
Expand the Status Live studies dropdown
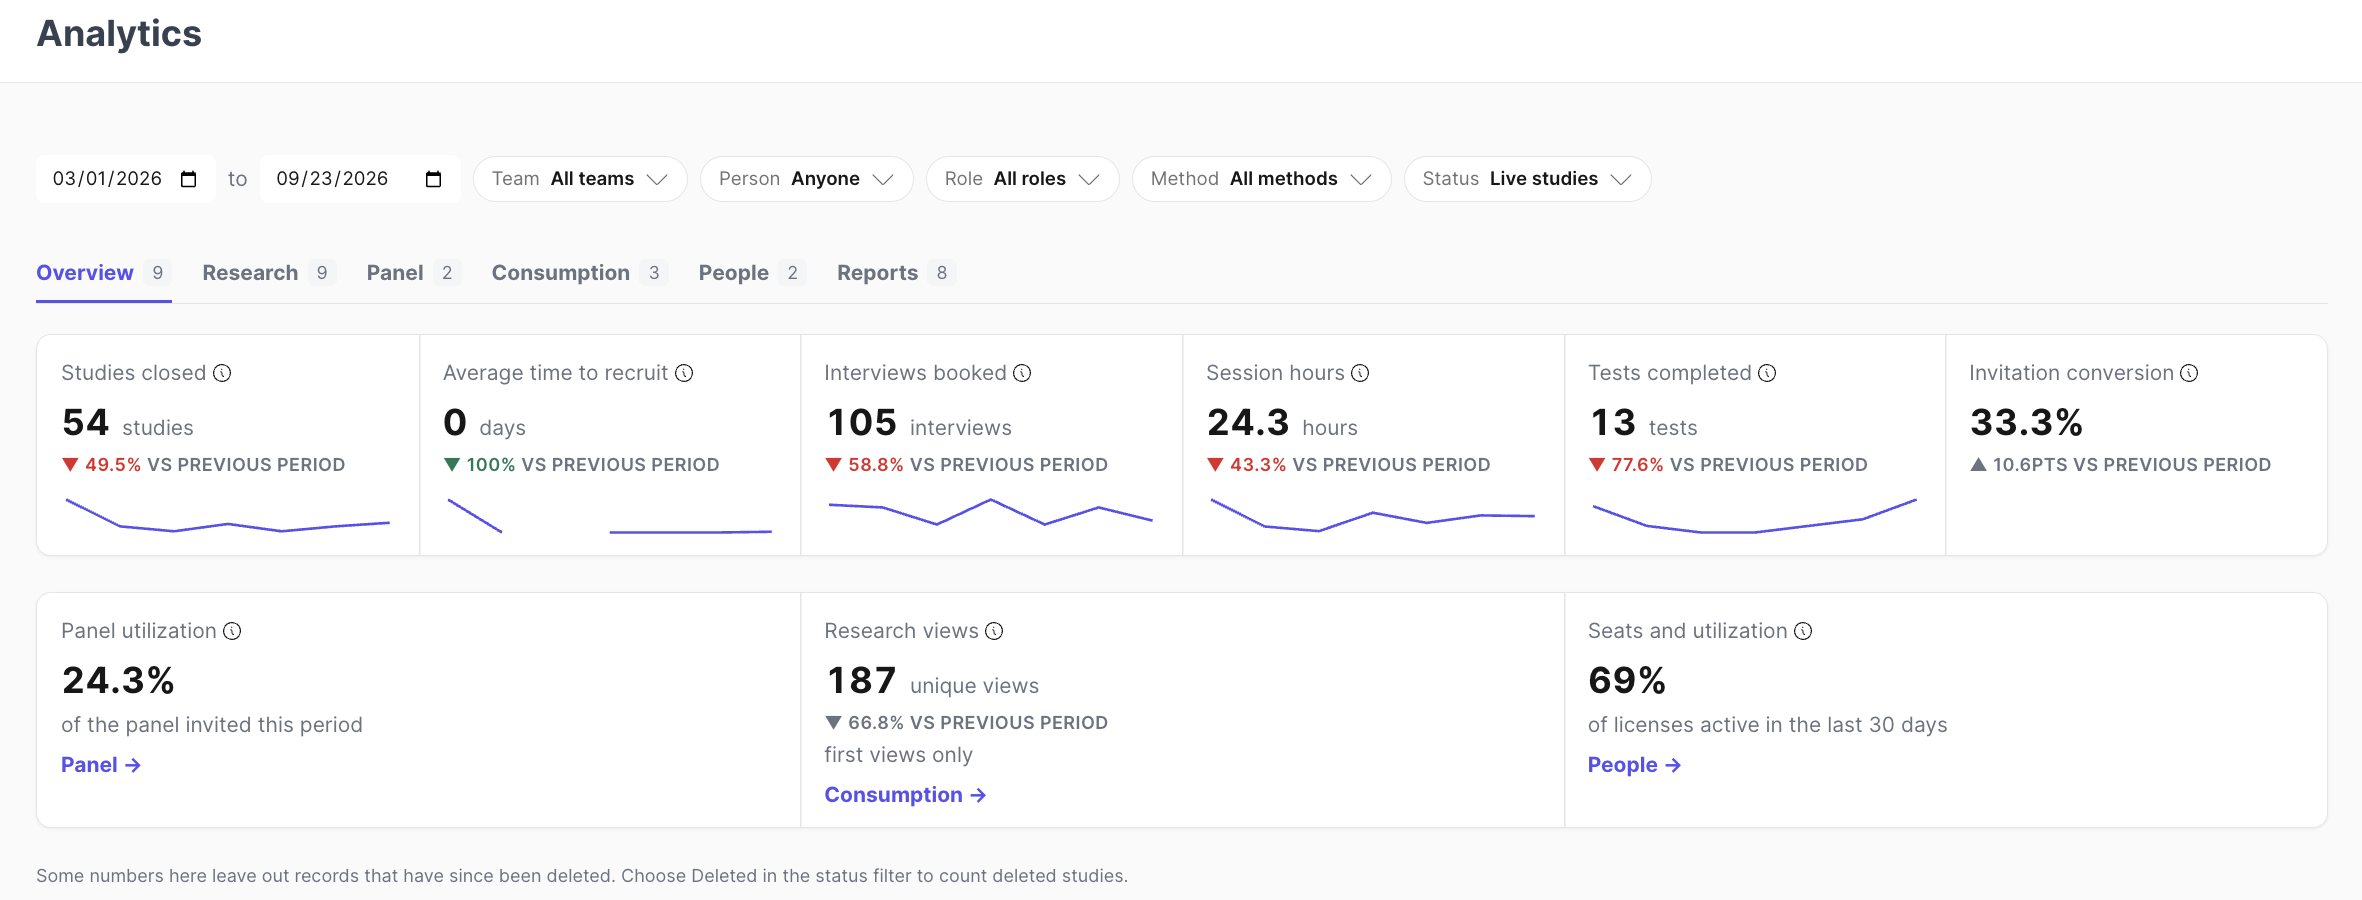pos(1527,179)
